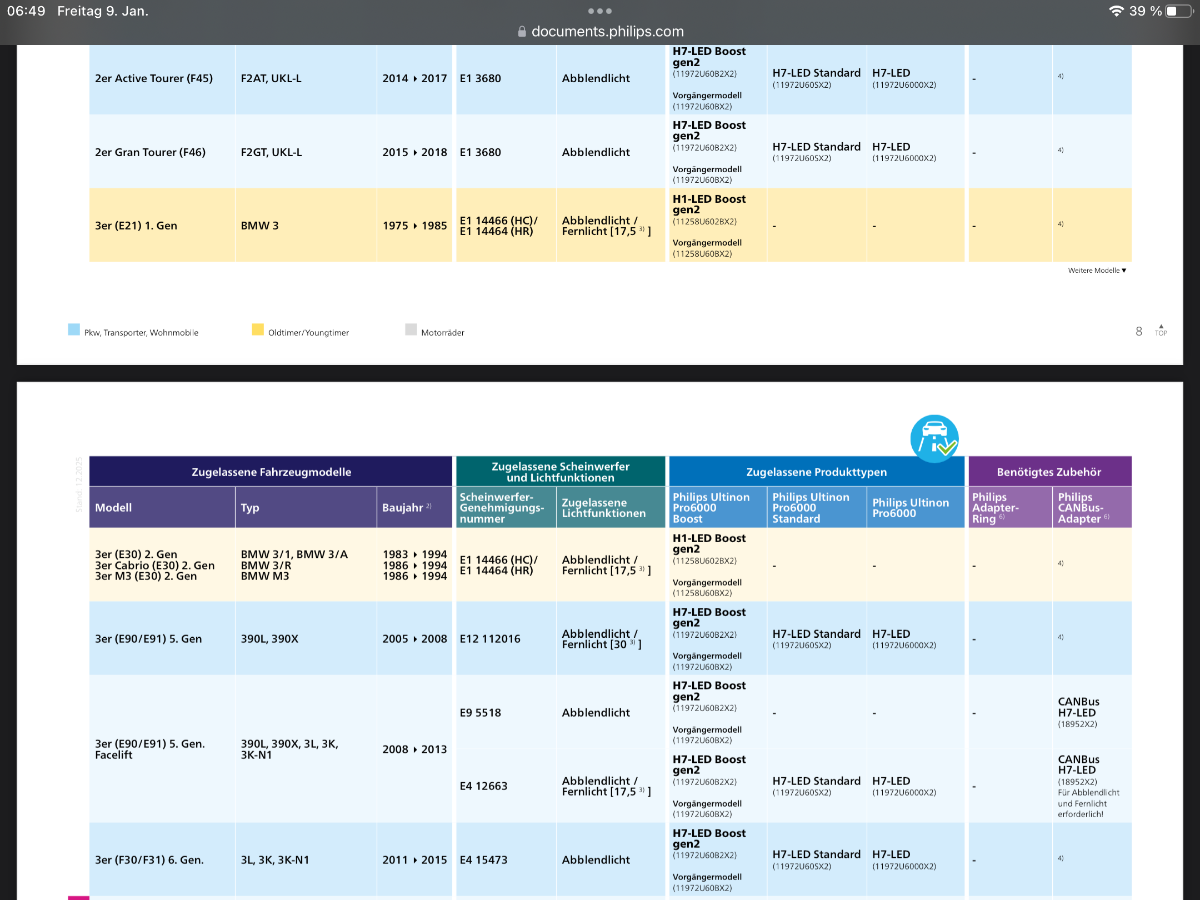Viewport: 1200px width, 900px height.
Task: Click the road-approved car icon with checkmark
Action: click(933, 437)
